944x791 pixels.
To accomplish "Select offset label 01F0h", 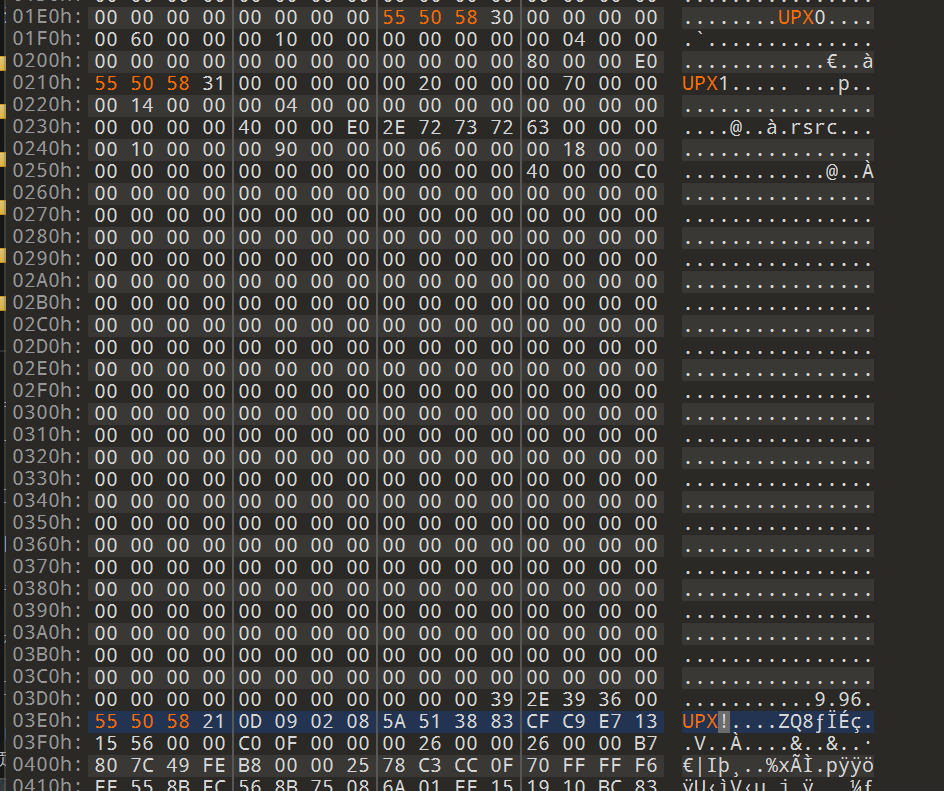I will 46,39.
